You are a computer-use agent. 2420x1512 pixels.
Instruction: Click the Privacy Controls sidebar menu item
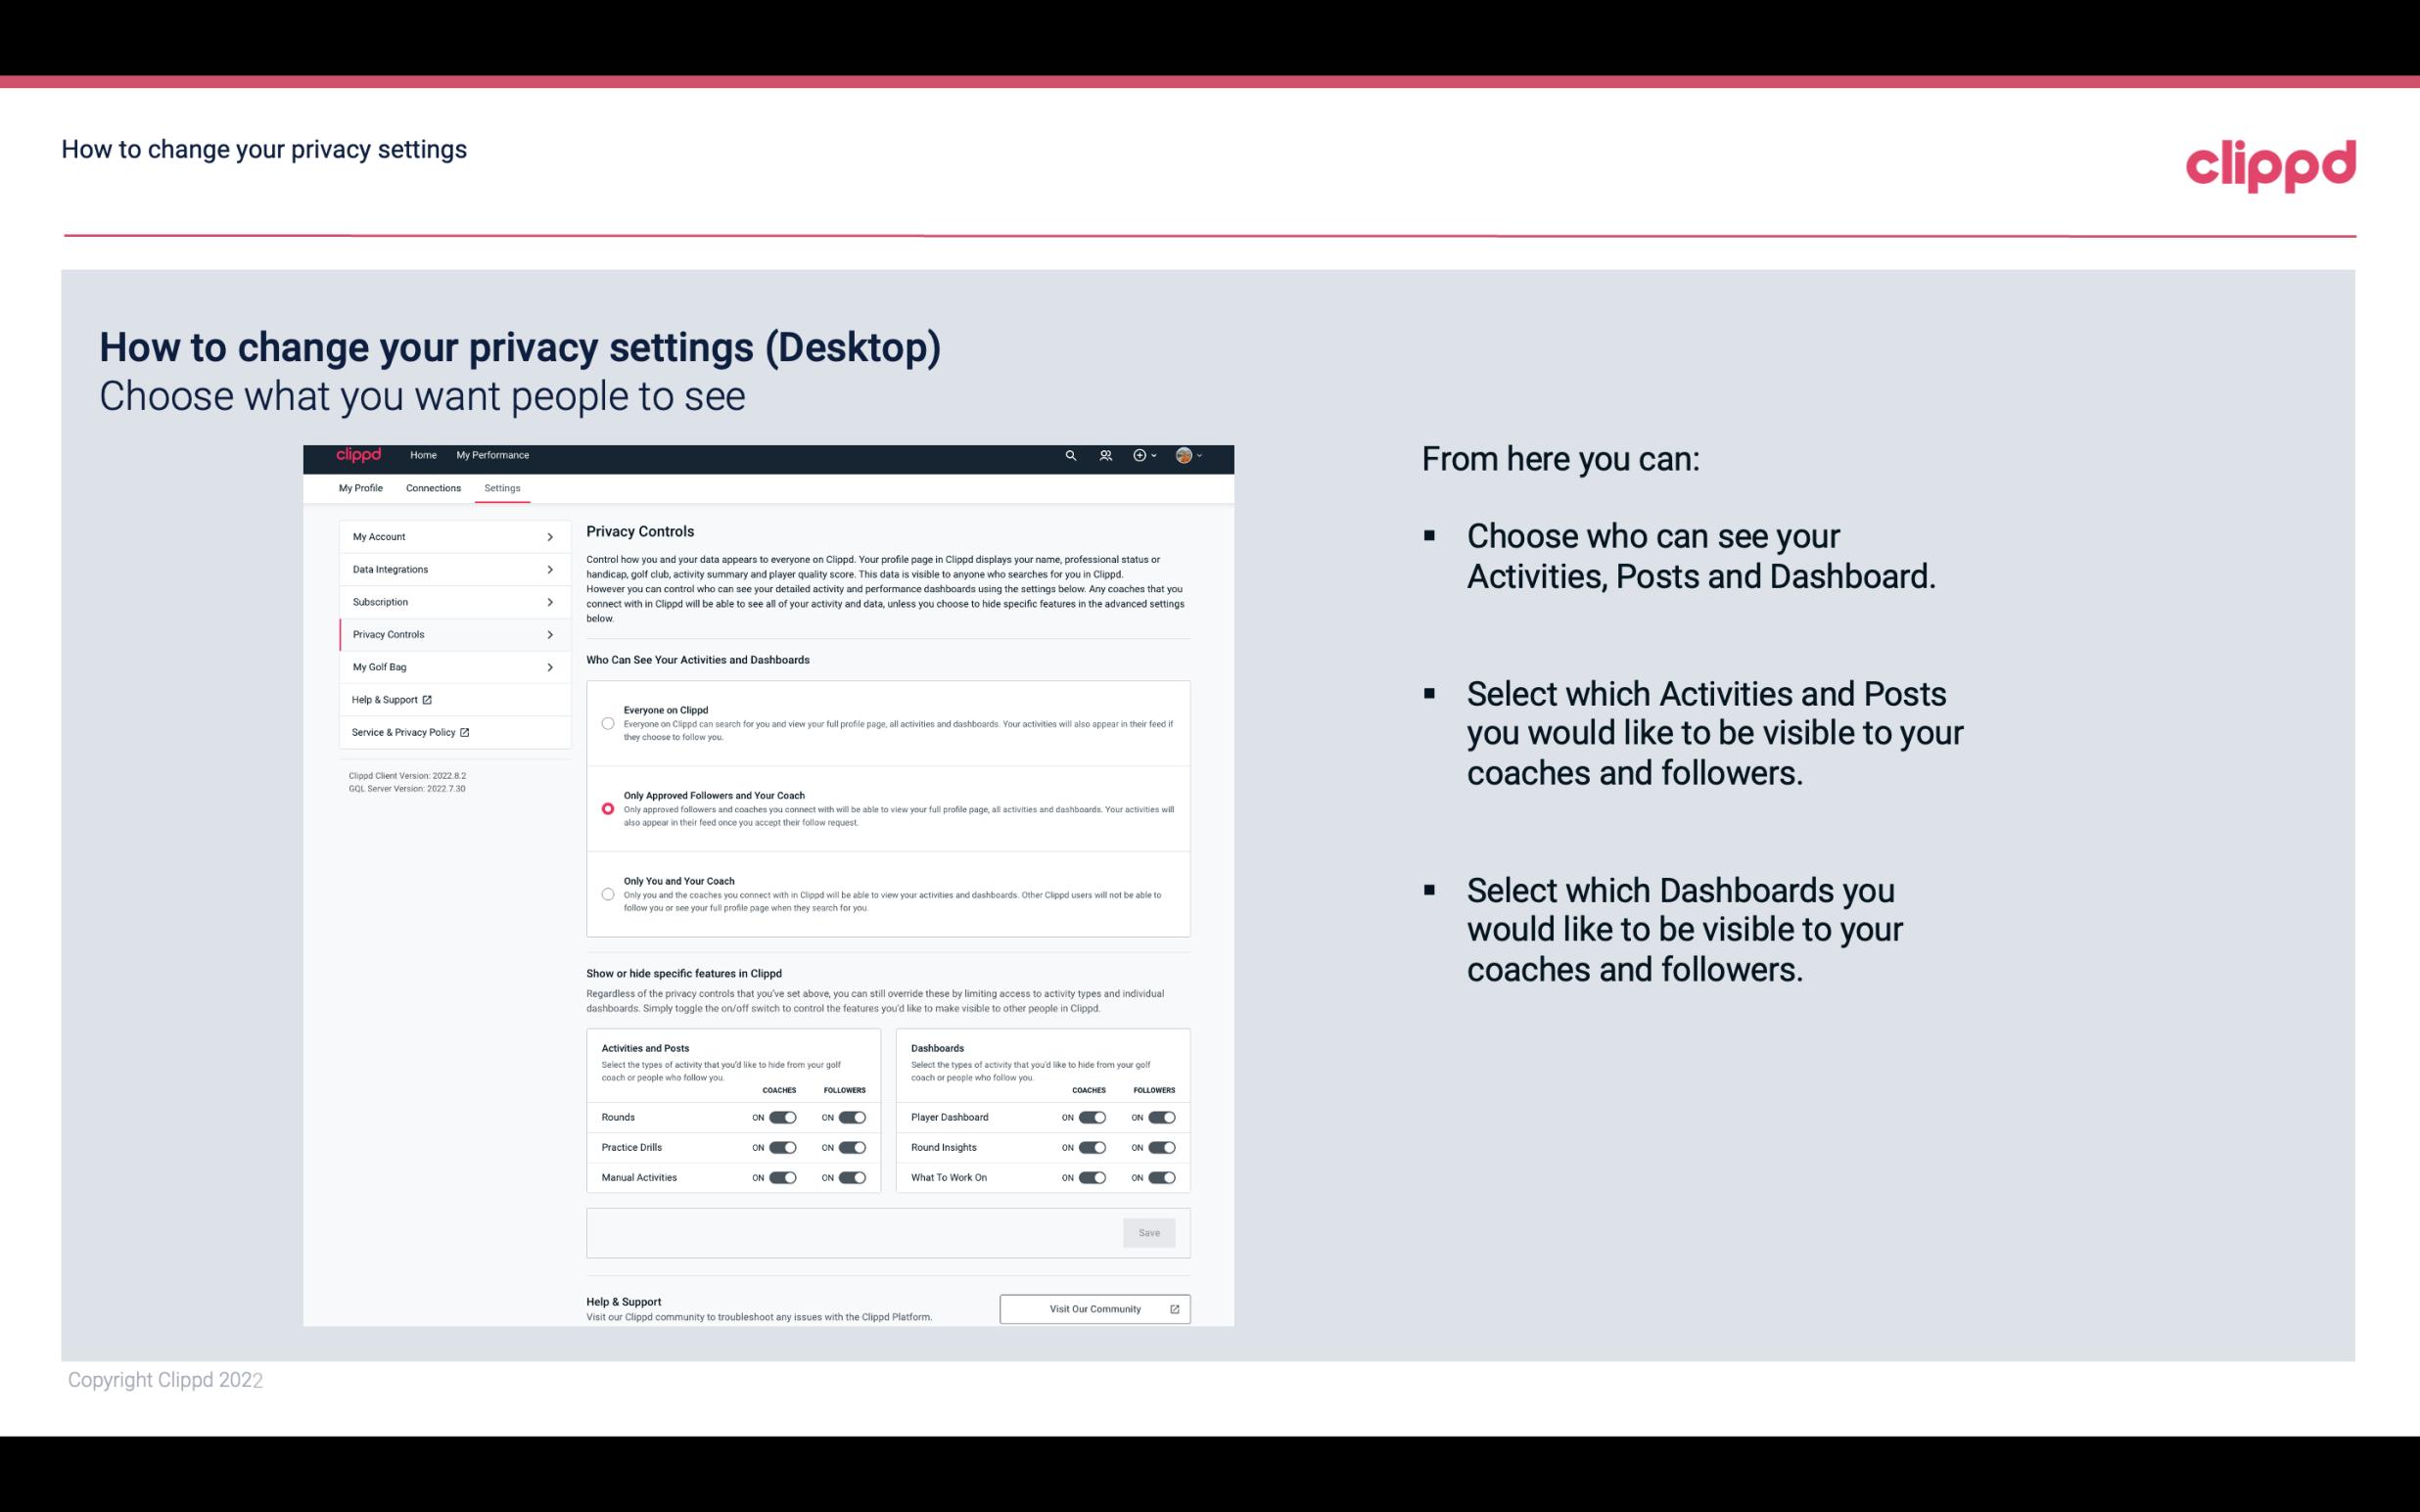coord(446,634)
